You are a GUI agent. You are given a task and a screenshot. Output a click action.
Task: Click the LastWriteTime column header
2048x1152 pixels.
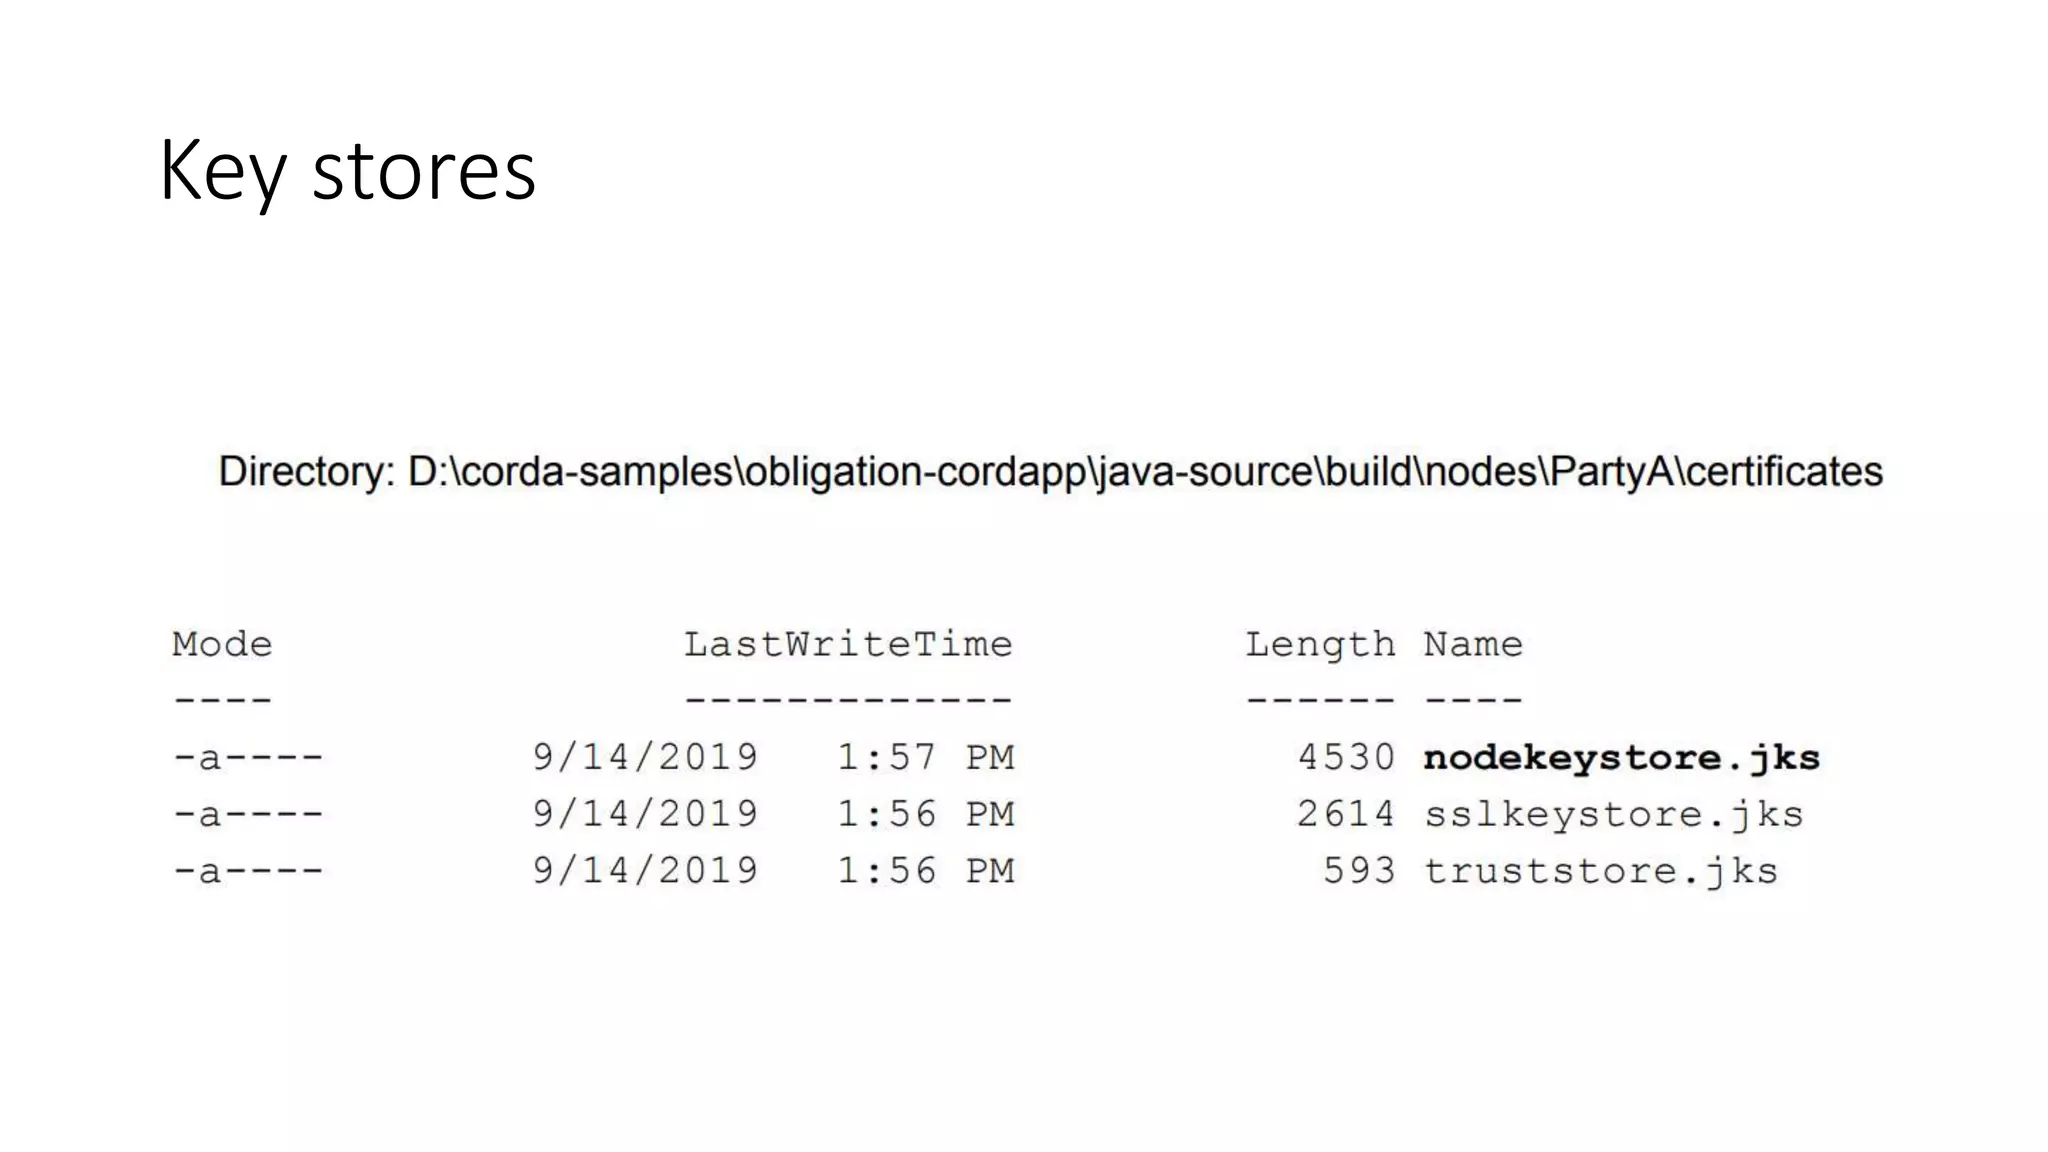pos(848,645)
